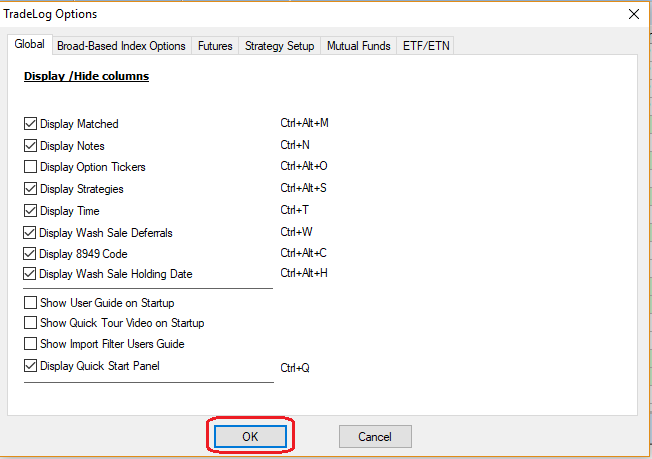Click the Cancel button
The image size is (652, 459).
[375, 437]
